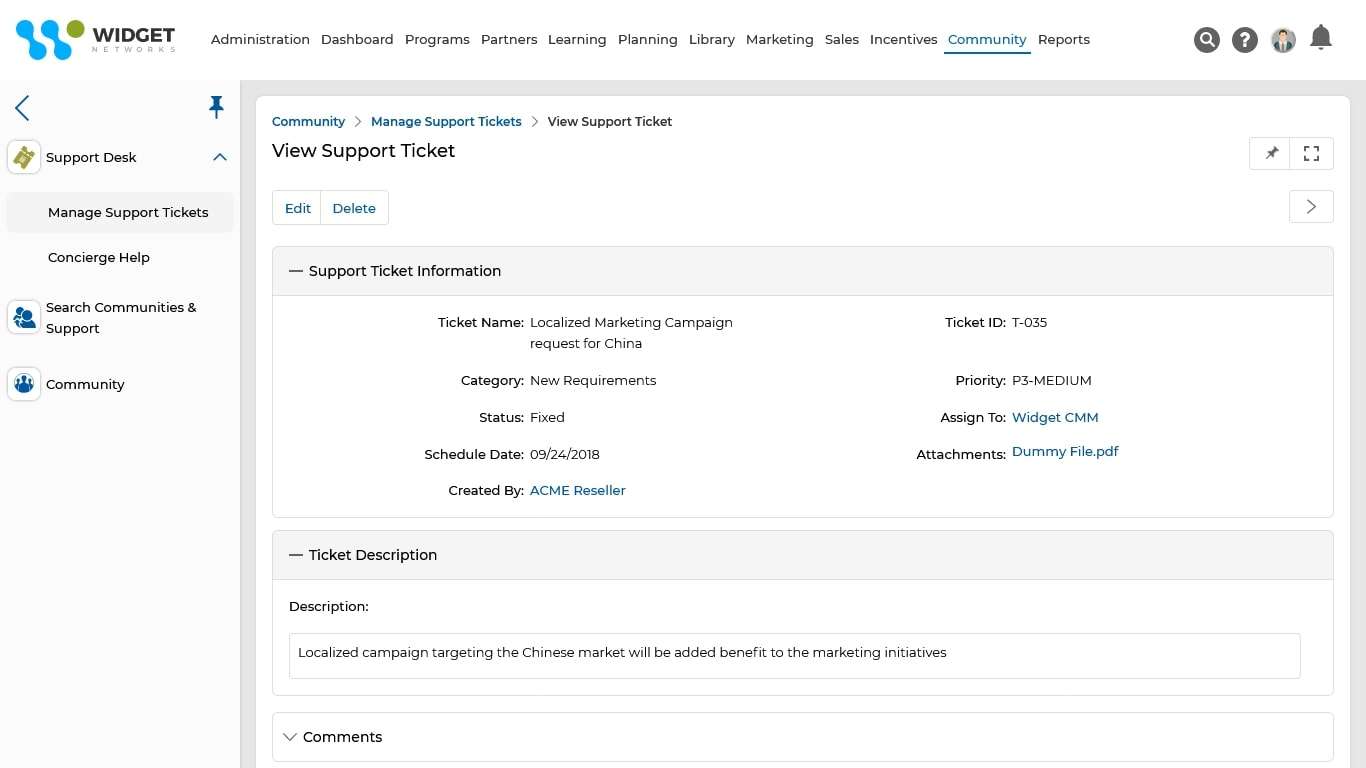Open the Dummy File.pdf attachment

click(1065, 451)
